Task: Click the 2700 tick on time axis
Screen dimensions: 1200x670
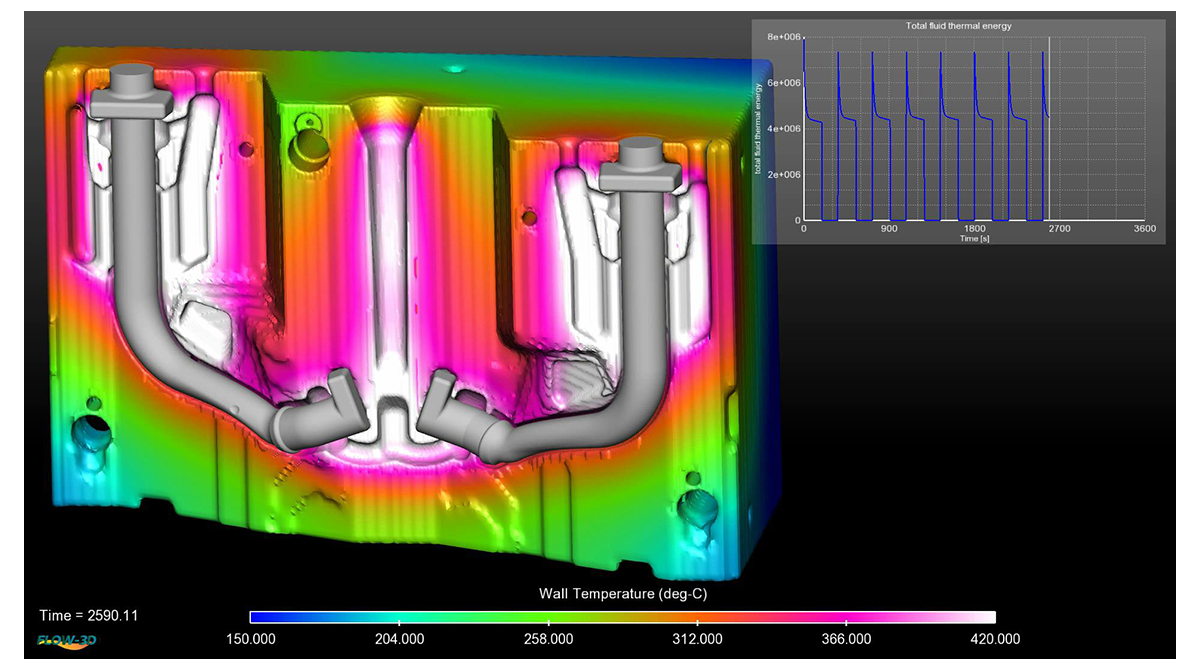Action: point(1059,229)
